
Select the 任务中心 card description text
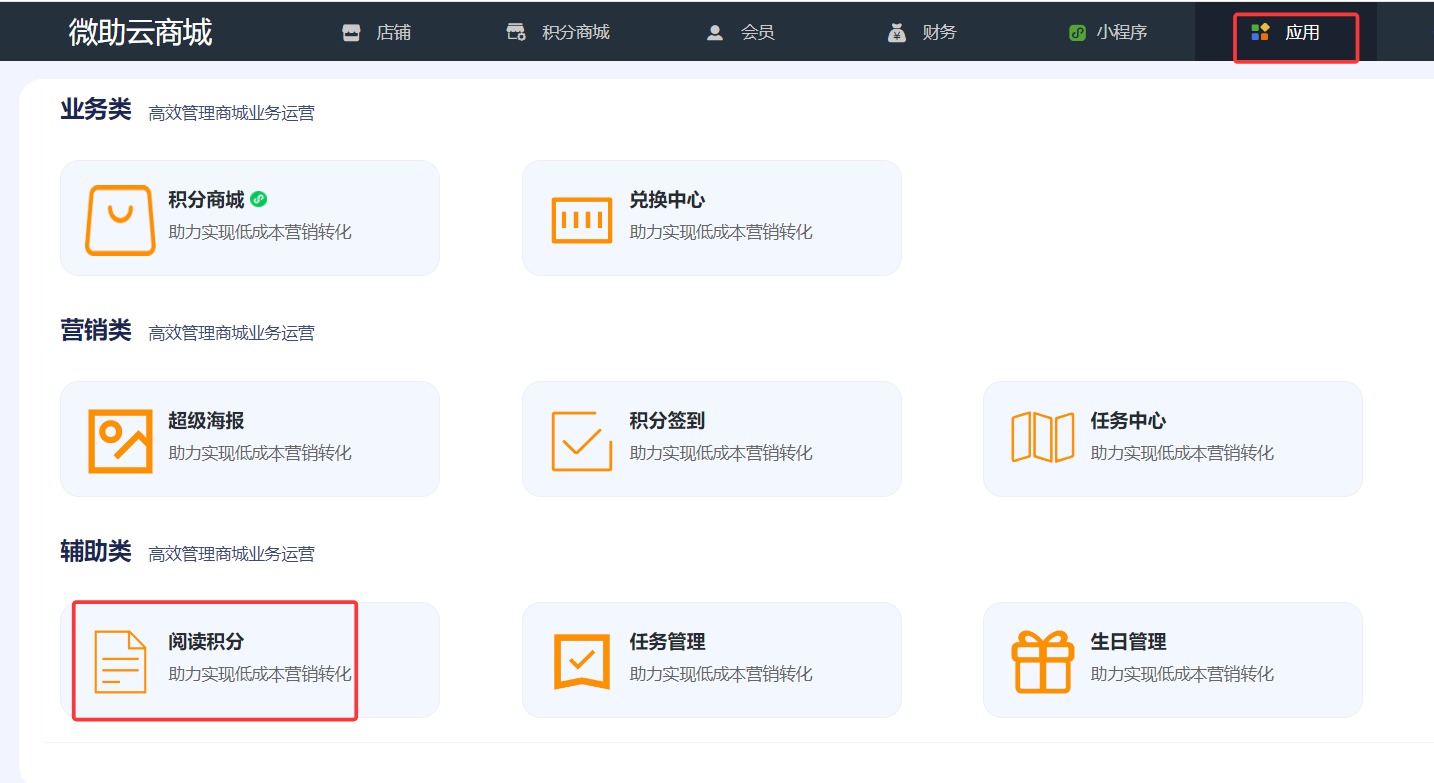pyautogui.click(x=1182, y=453)
